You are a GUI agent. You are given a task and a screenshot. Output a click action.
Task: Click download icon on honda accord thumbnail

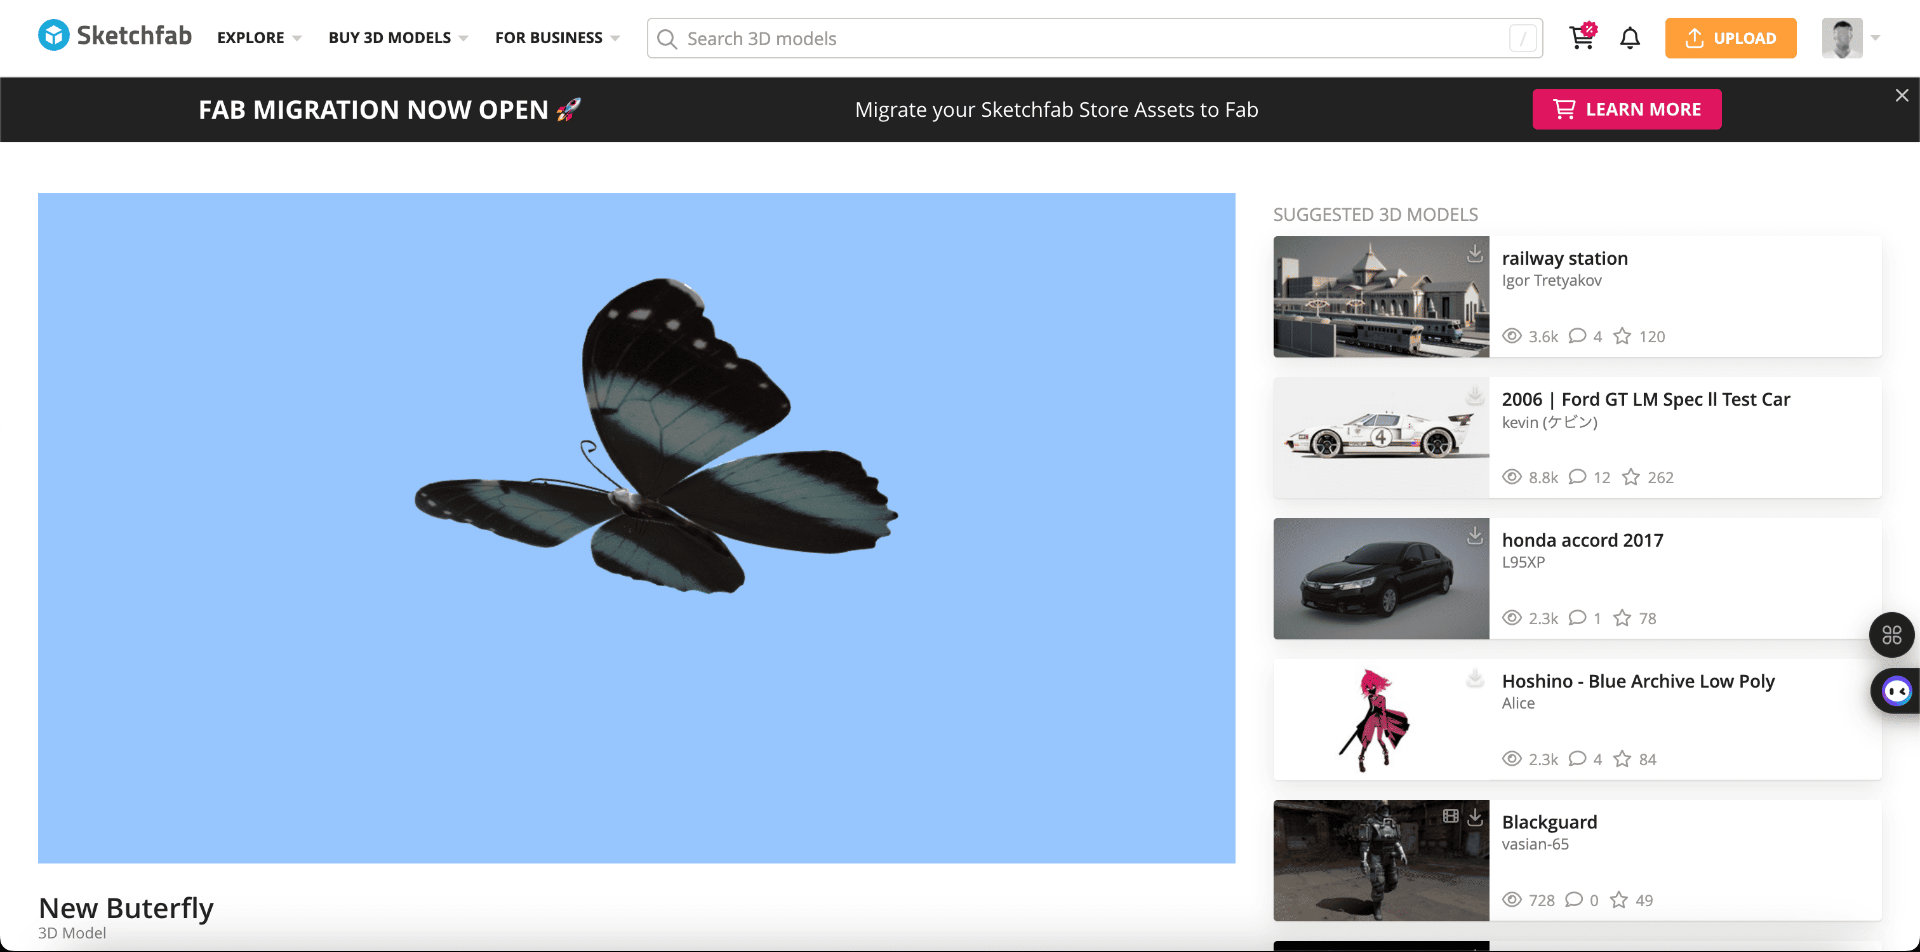[x=1475, y=536]
